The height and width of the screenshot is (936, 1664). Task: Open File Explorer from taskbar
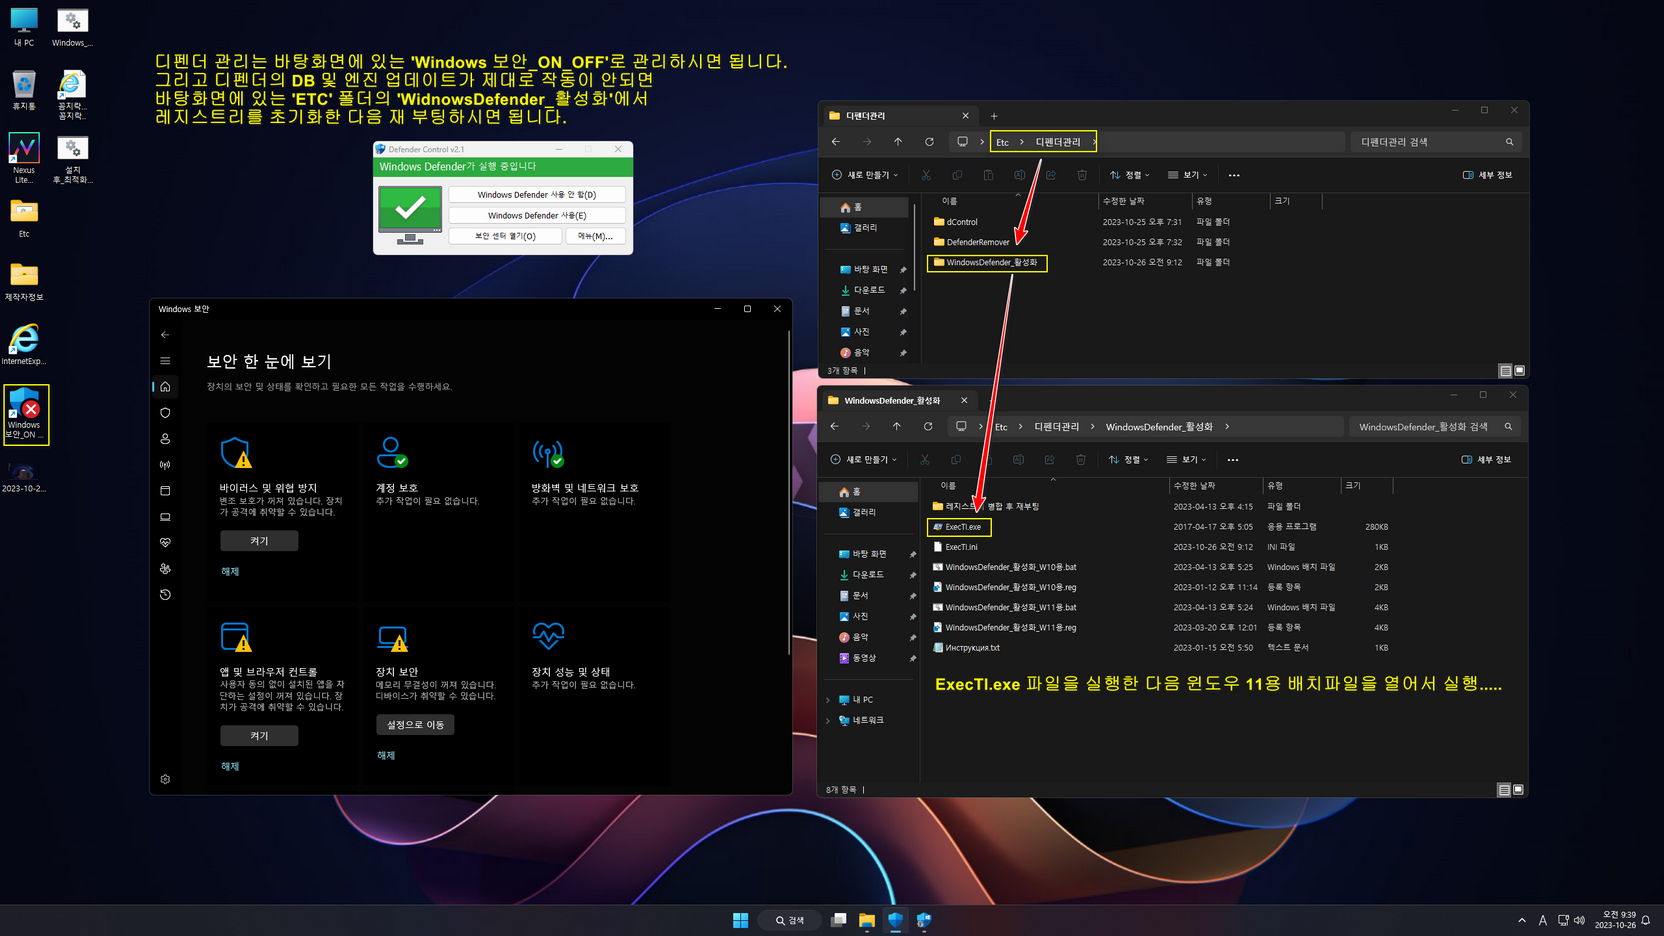pyautogui.click(x=867, y=920)
